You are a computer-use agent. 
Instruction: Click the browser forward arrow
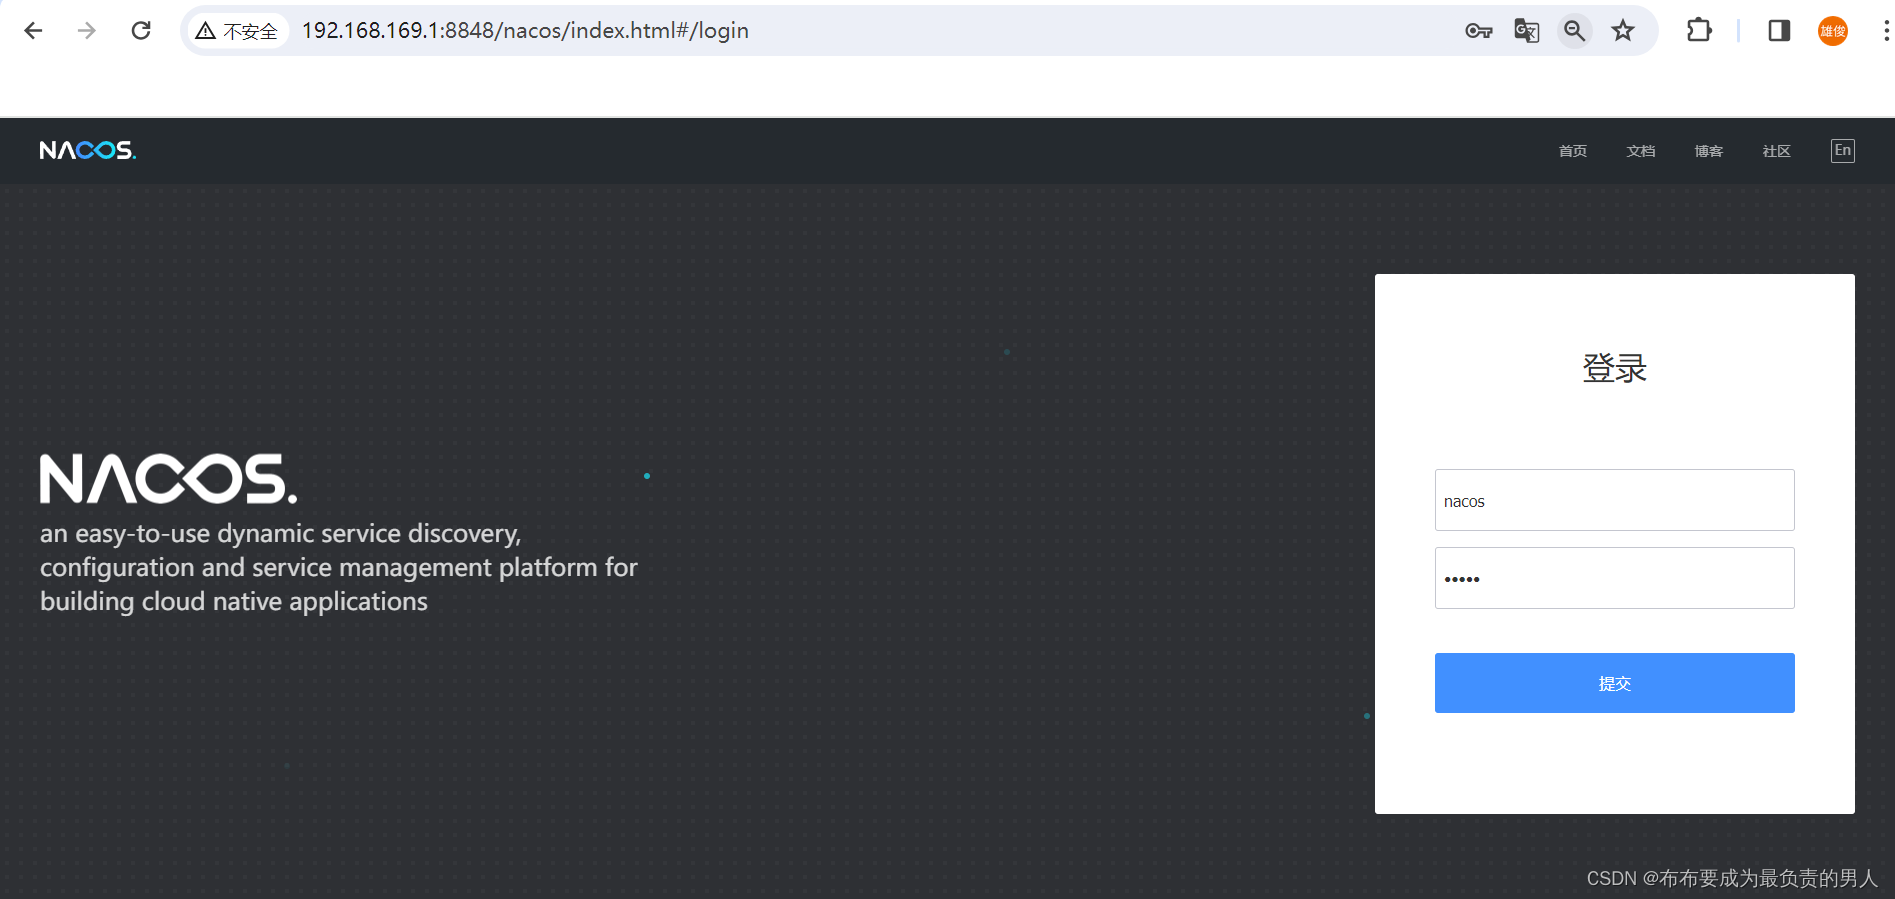click(87, 31)
